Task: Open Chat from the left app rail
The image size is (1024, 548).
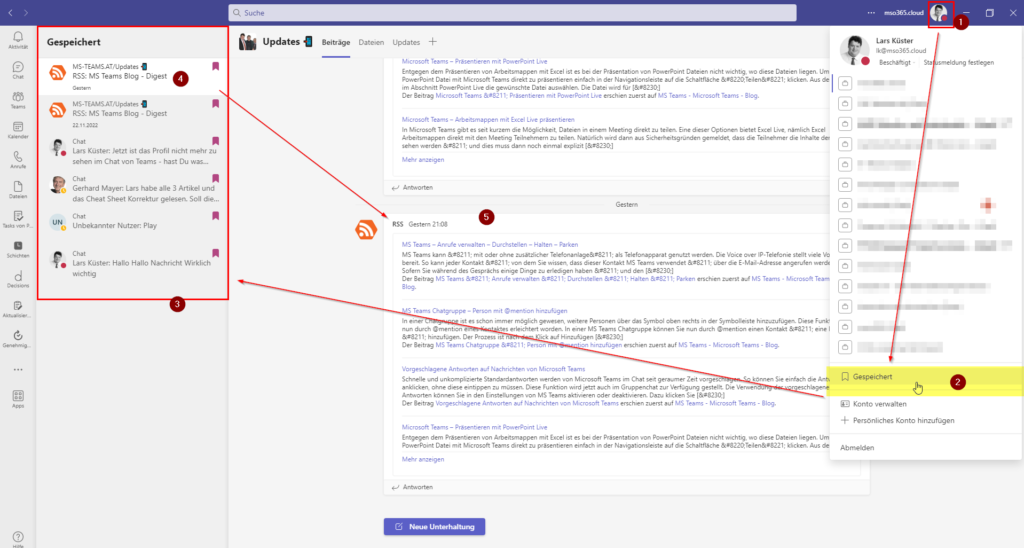Action: pos(18,70)
